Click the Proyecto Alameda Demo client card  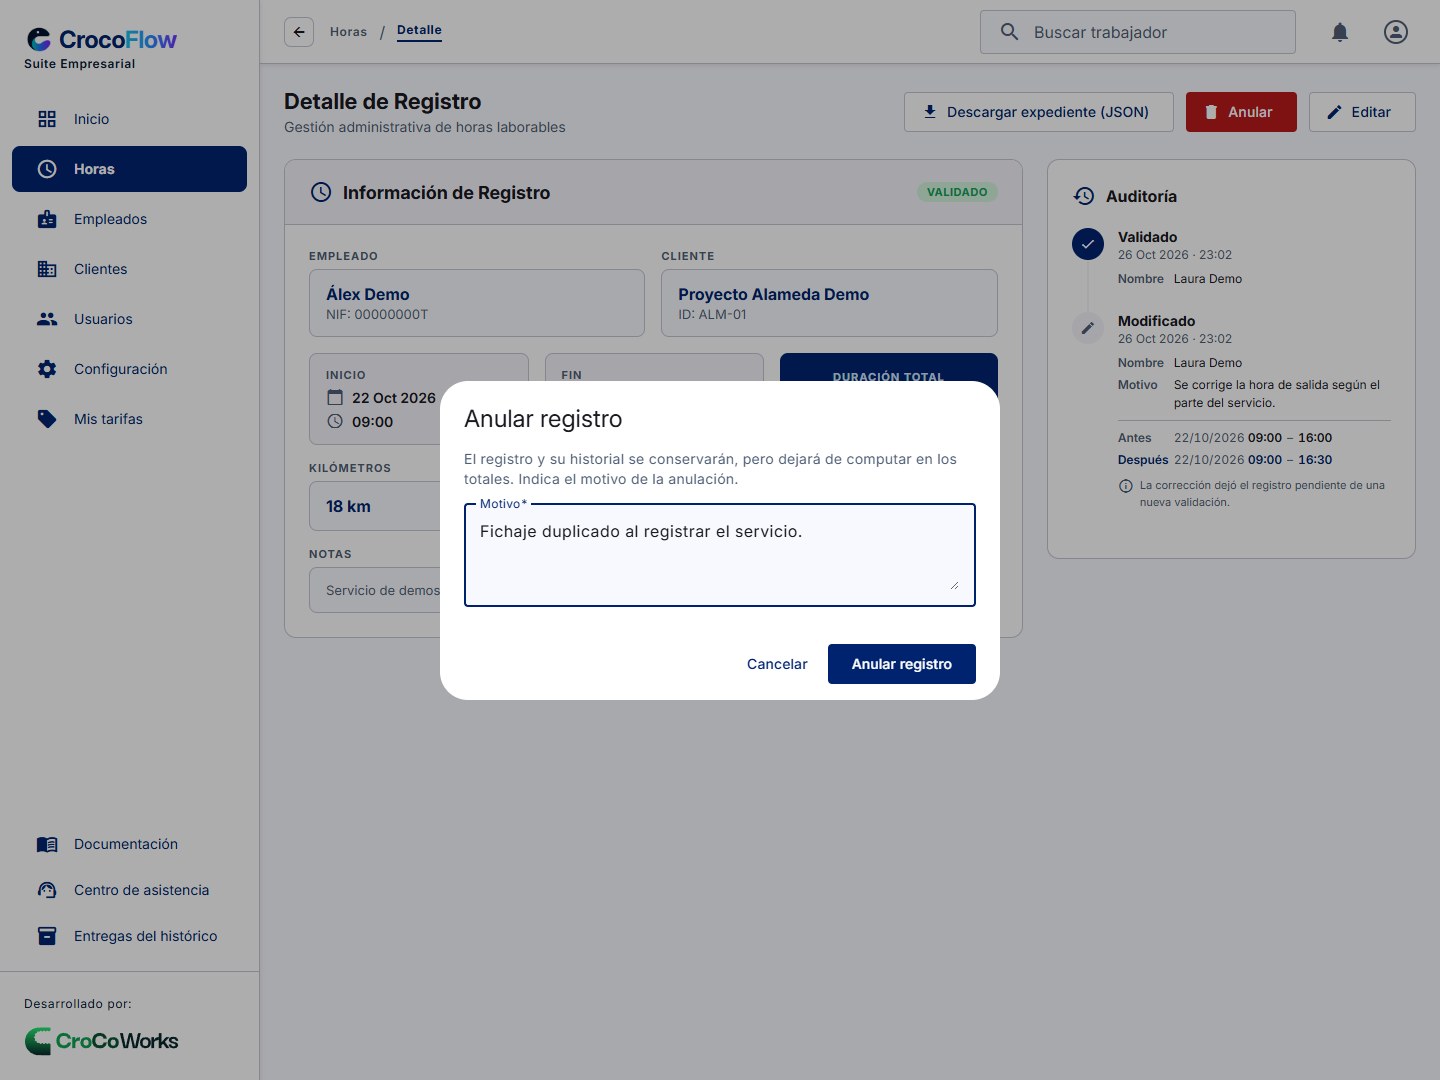829,303
